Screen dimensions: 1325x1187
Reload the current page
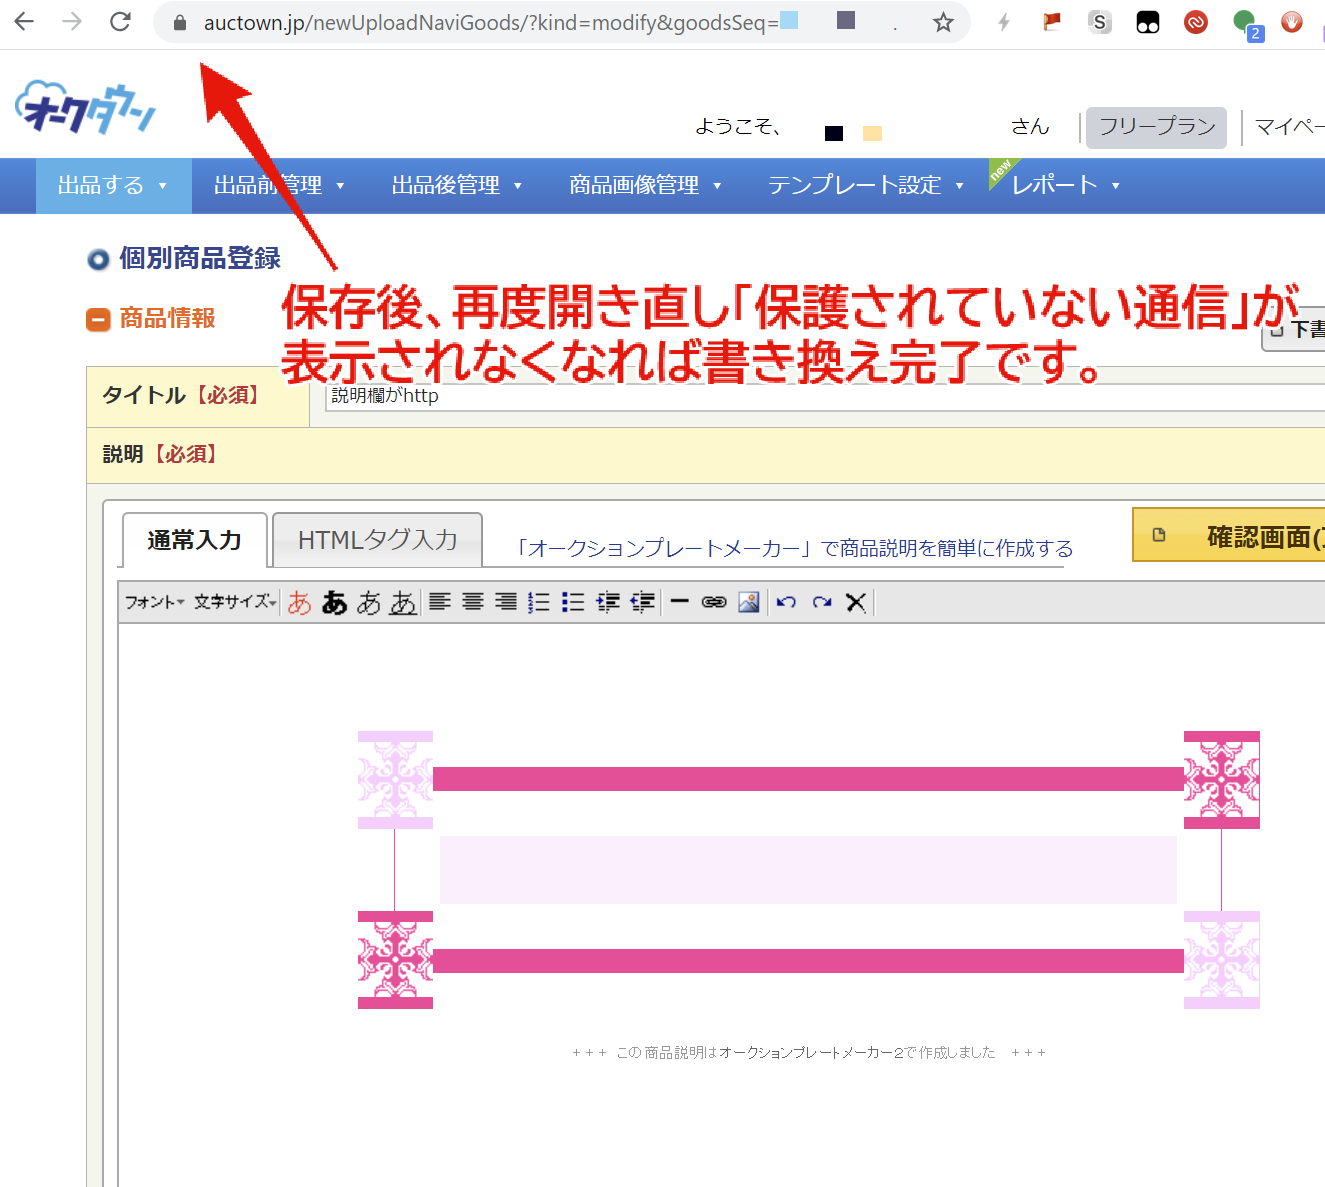pyautogui.click(x=120, y=21)
